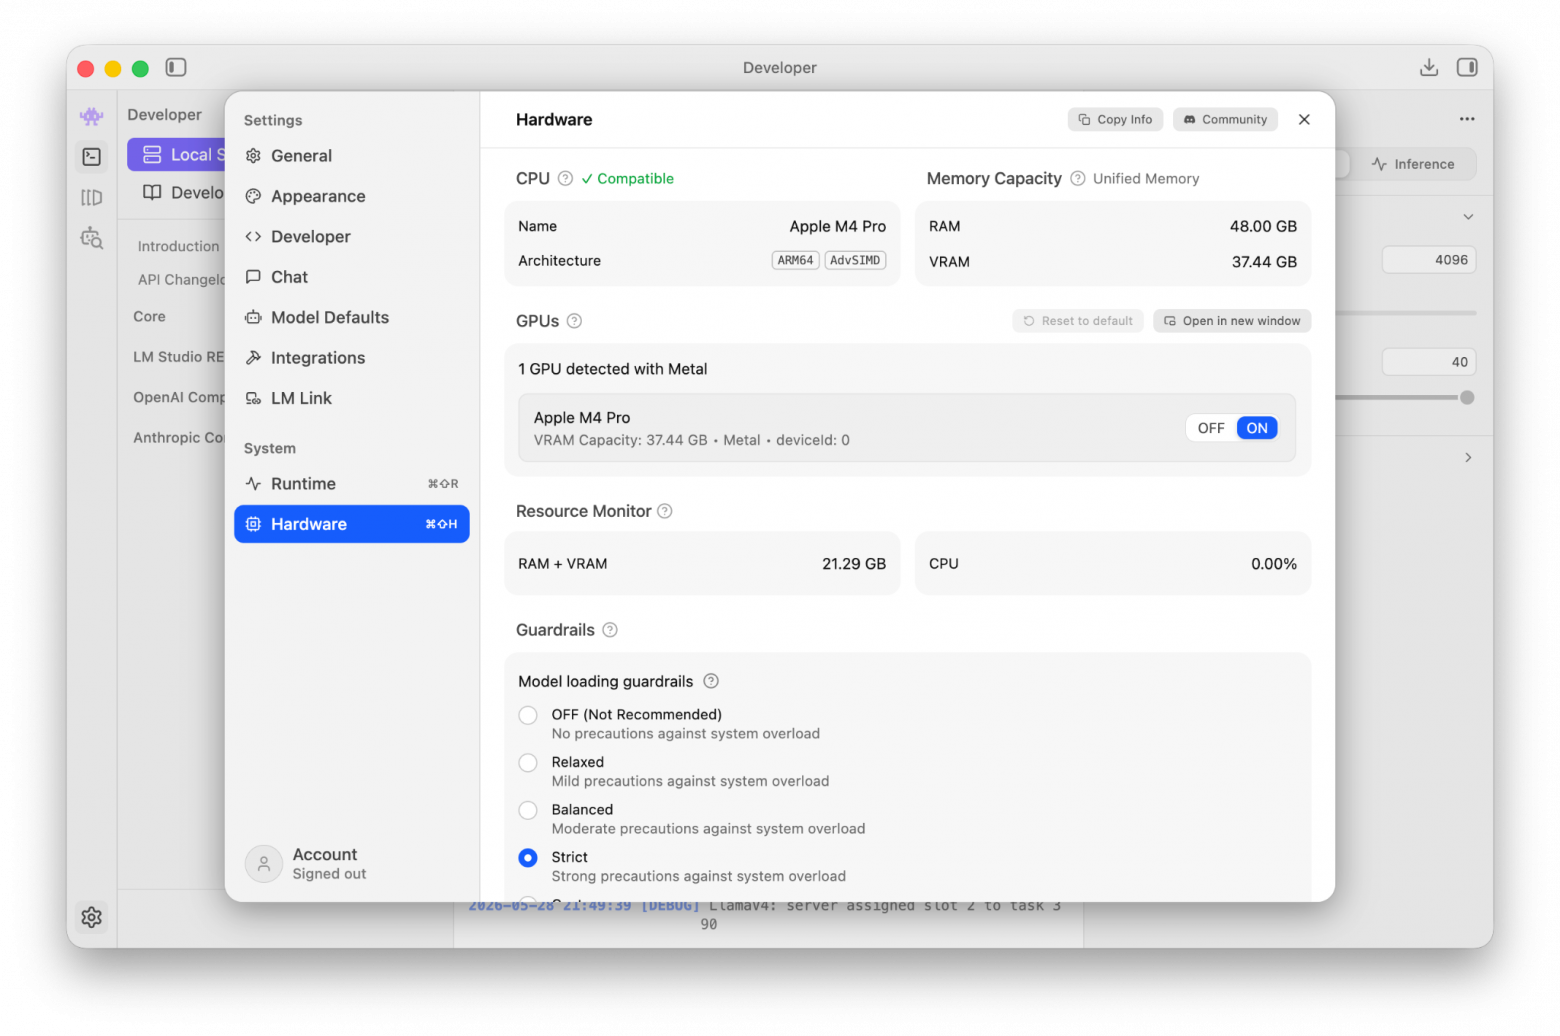1560x1036 pixels.
Task: Click Reset to default button
Action: point(1078,321)
